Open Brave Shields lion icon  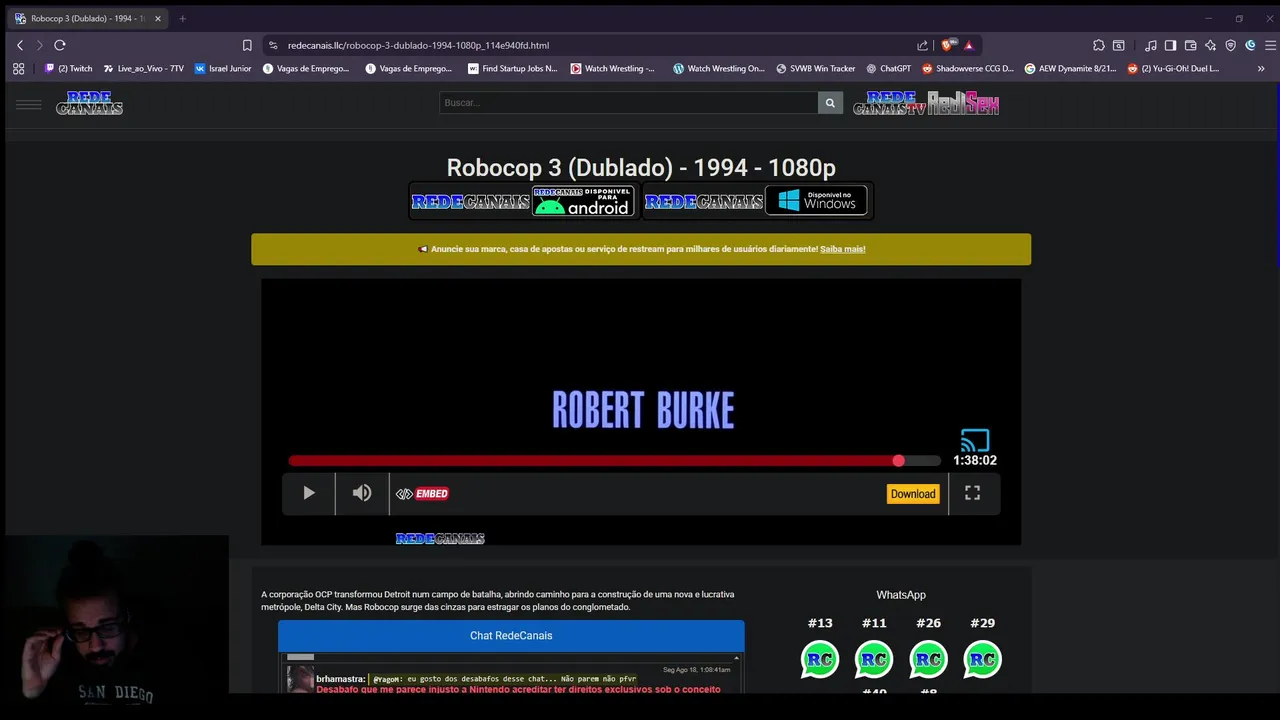coord(949,45)
